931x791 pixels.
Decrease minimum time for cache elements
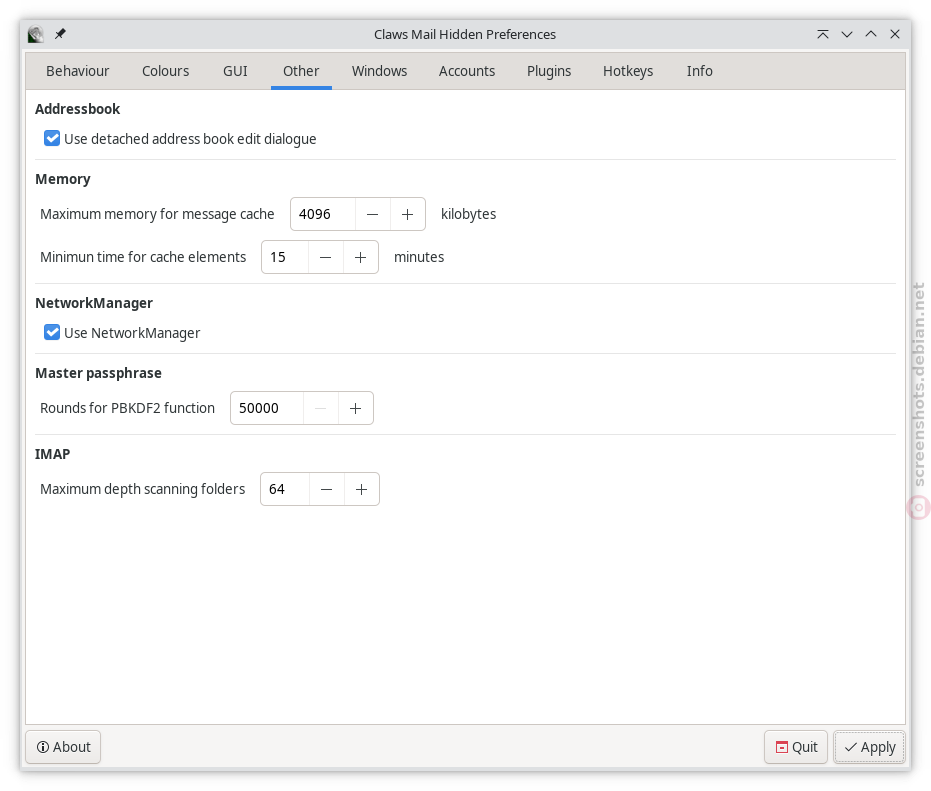(x=325, y=257)
